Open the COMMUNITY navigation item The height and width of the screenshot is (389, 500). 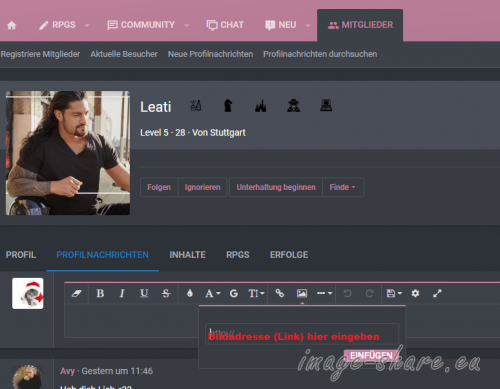[141, 25]
